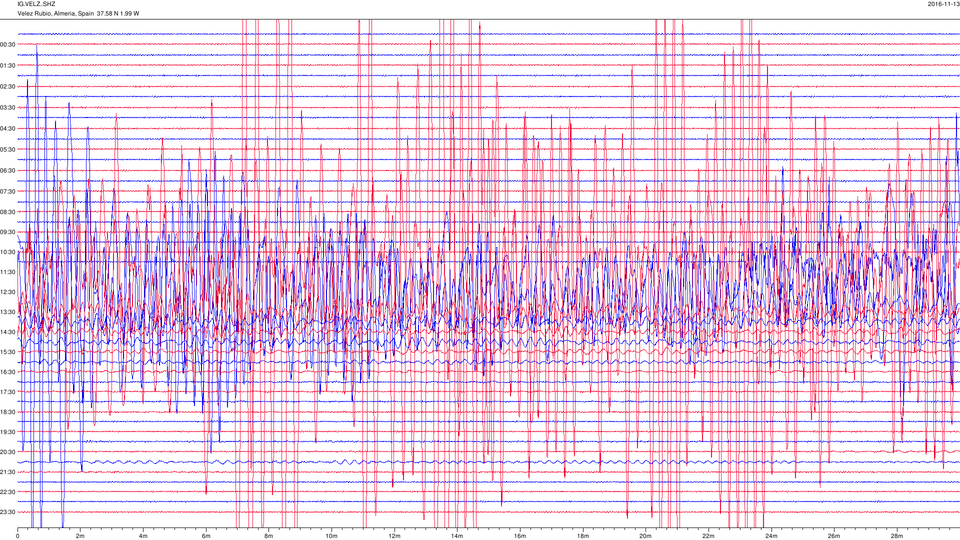This screenshot has height=540, width=960.
Task: Select the 22:30 time label
Action: (x=7, y=492)
